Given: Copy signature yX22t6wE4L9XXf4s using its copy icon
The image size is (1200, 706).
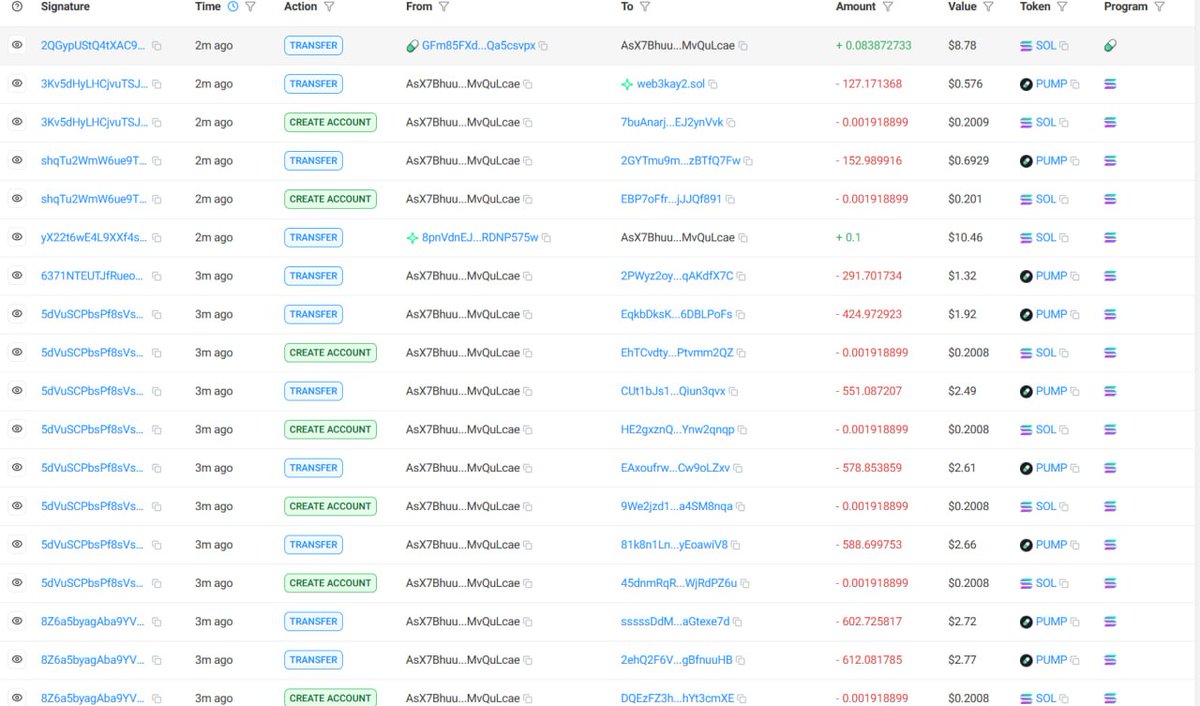Looking at the screenshot, I should (157, 238).
